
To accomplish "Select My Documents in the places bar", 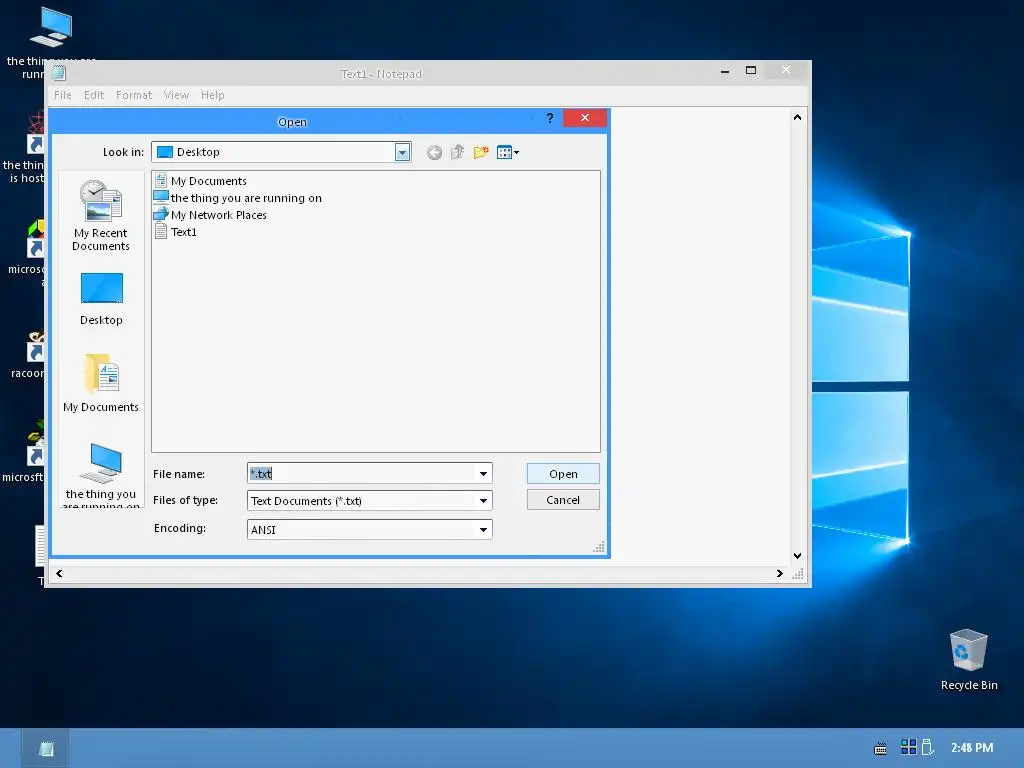I will (101, 383).
